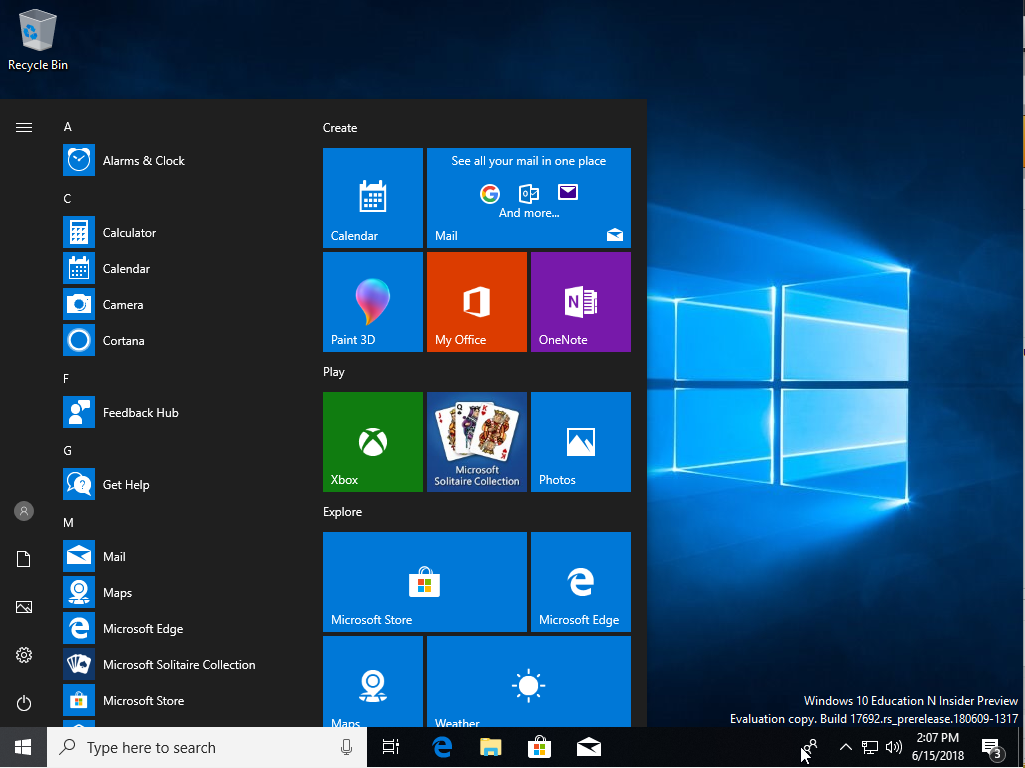Open Documents from the Start side rail

[24, 559]
